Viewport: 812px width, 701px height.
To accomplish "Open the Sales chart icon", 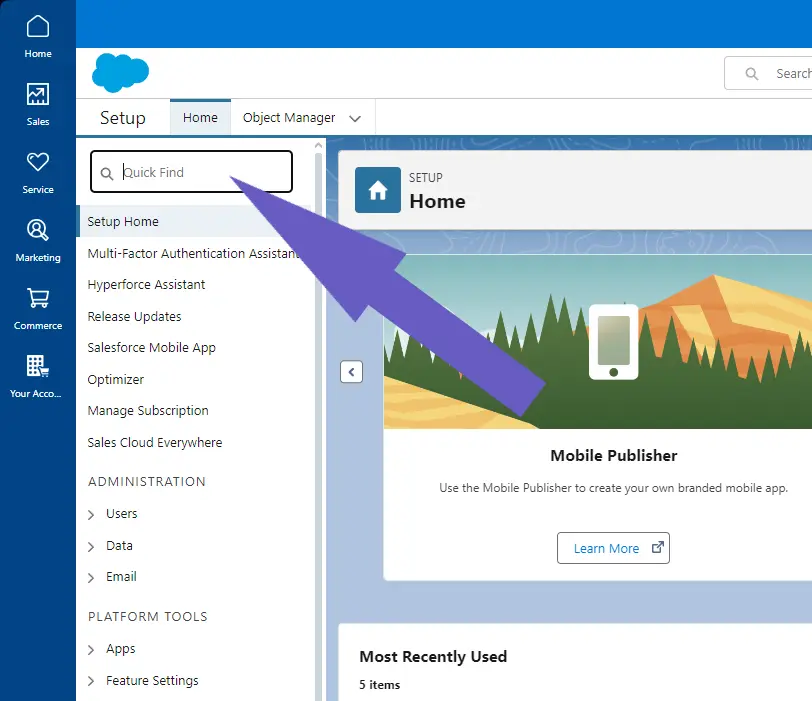I will click(x=38, y=94).
